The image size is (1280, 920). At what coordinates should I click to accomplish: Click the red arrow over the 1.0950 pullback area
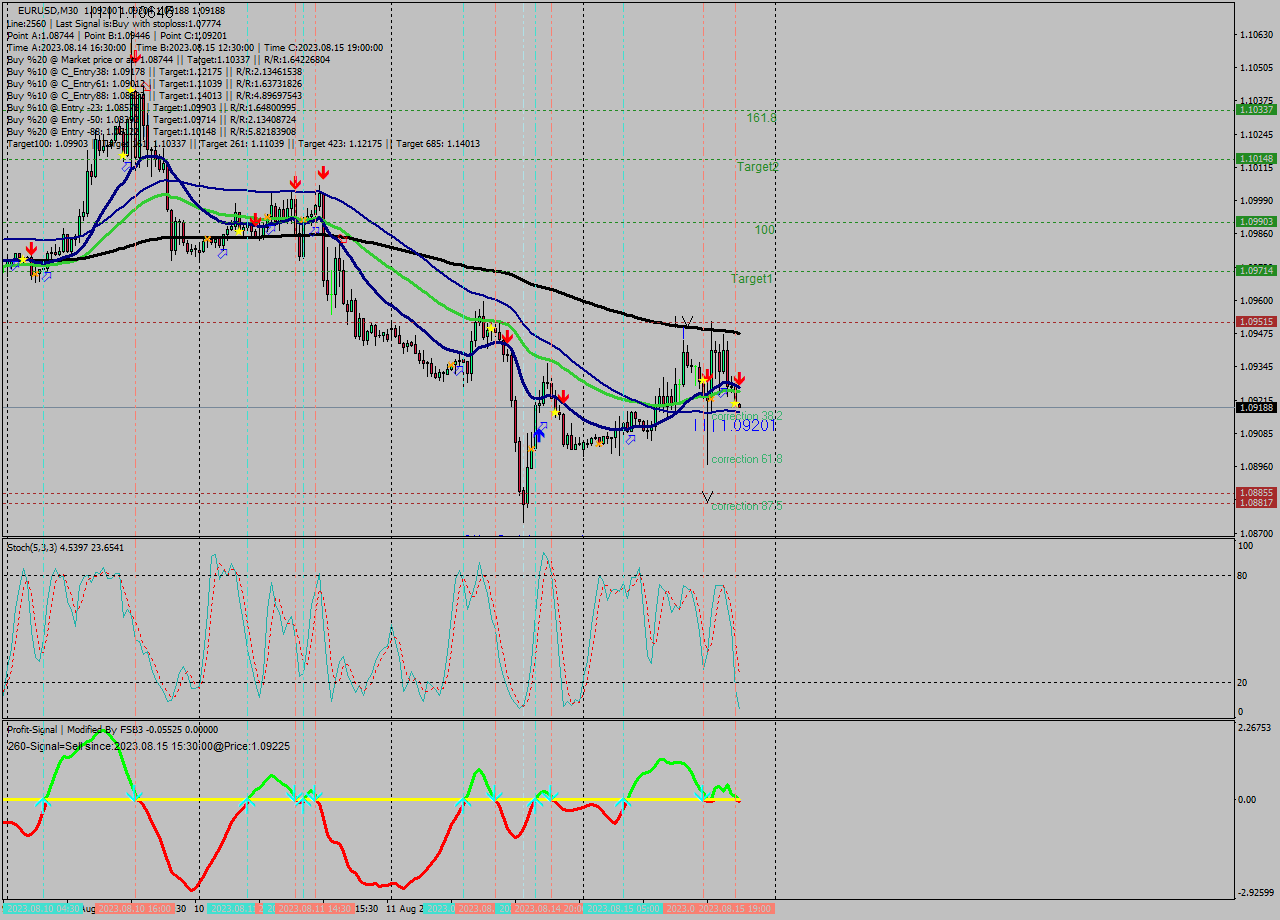(x=506, y=338)
